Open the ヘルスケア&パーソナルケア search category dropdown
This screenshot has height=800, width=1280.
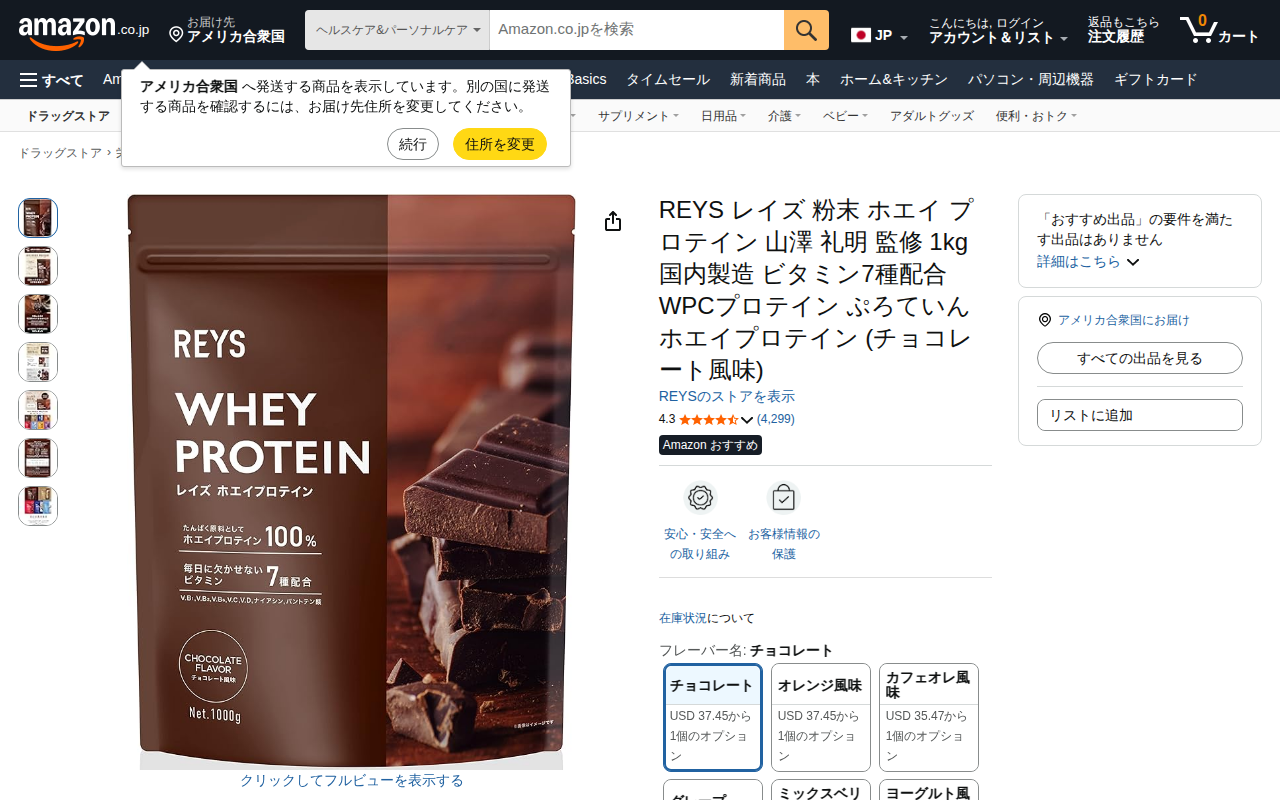[398, 30]
